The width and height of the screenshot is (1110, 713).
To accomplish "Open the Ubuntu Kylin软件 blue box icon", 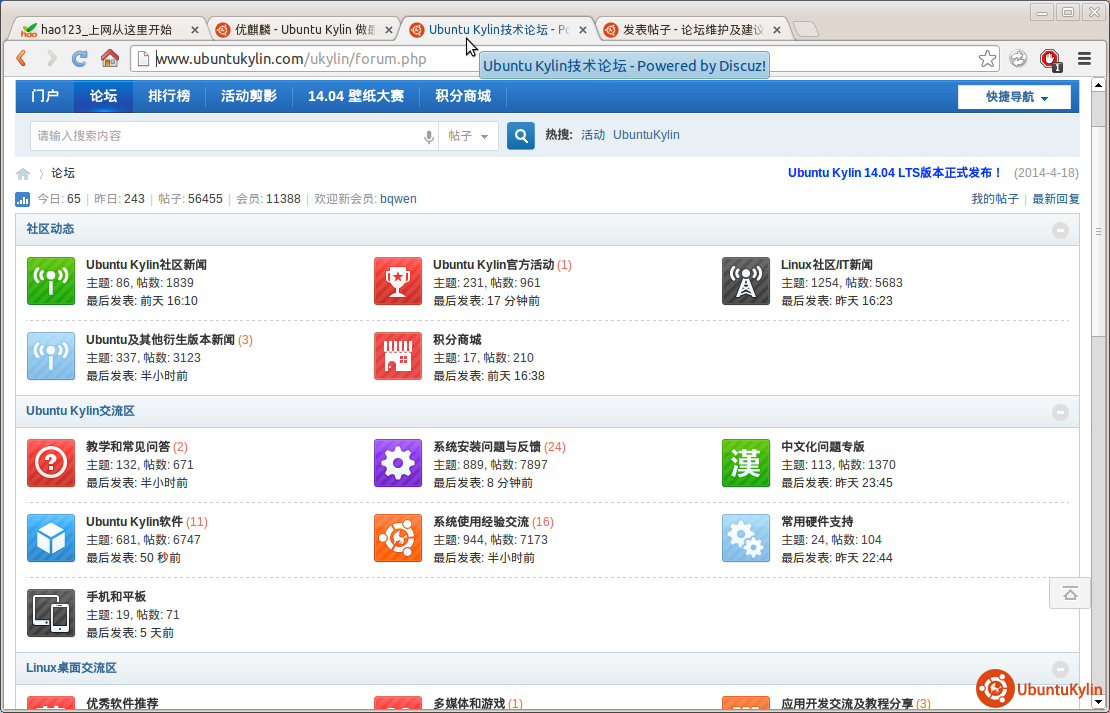I will click(50, 538).
